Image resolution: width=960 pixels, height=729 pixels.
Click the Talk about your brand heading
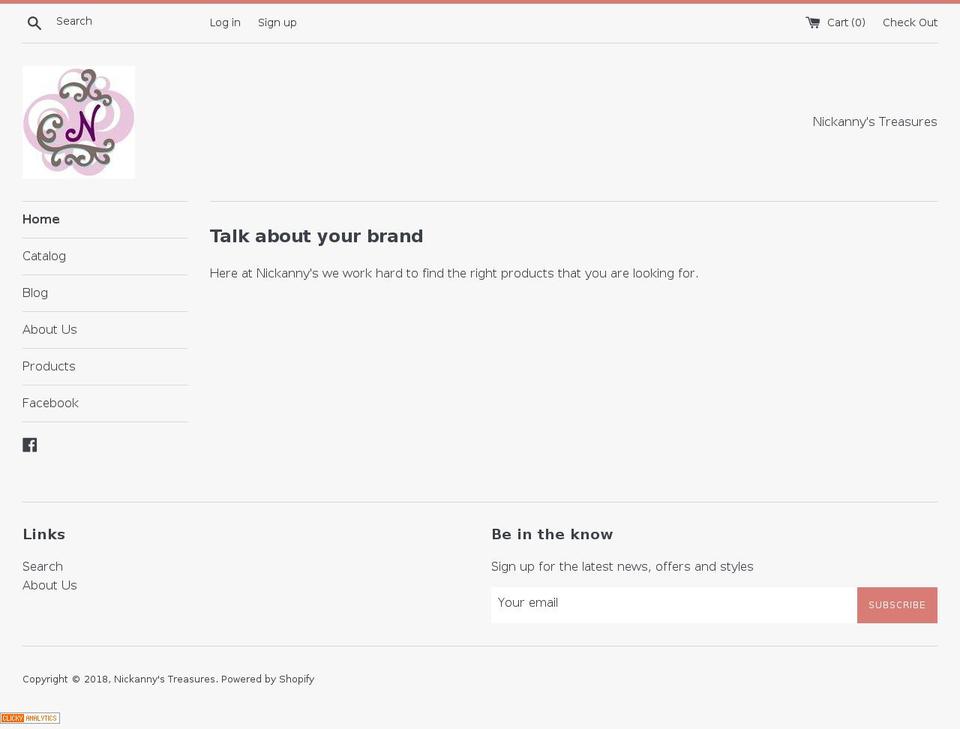click(x=316, y=236)
